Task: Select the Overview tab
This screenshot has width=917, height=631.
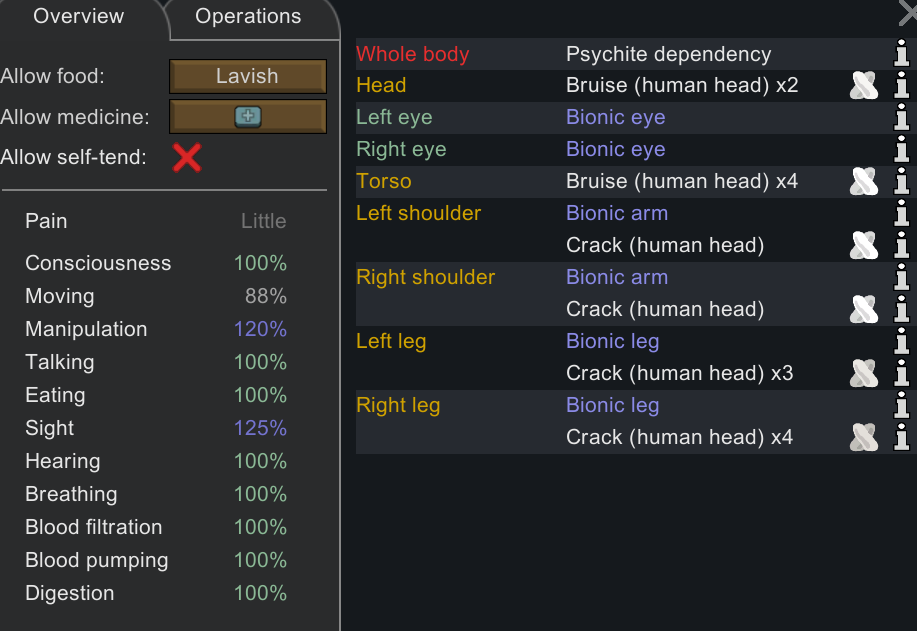Action: click(79, 17)
